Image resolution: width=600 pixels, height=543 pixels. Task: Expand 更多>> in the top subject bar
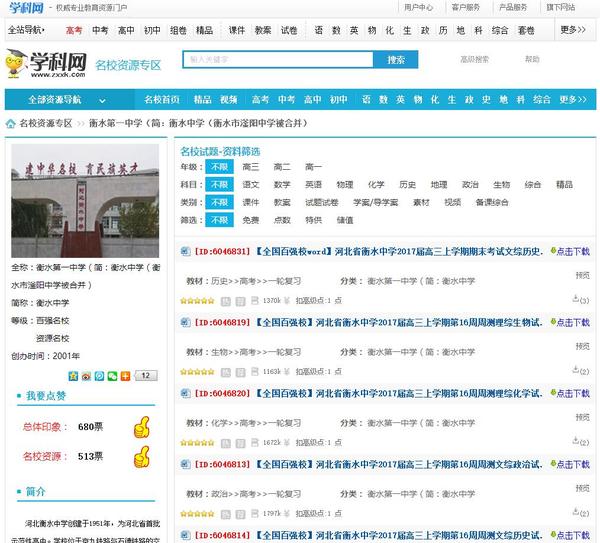572,30
